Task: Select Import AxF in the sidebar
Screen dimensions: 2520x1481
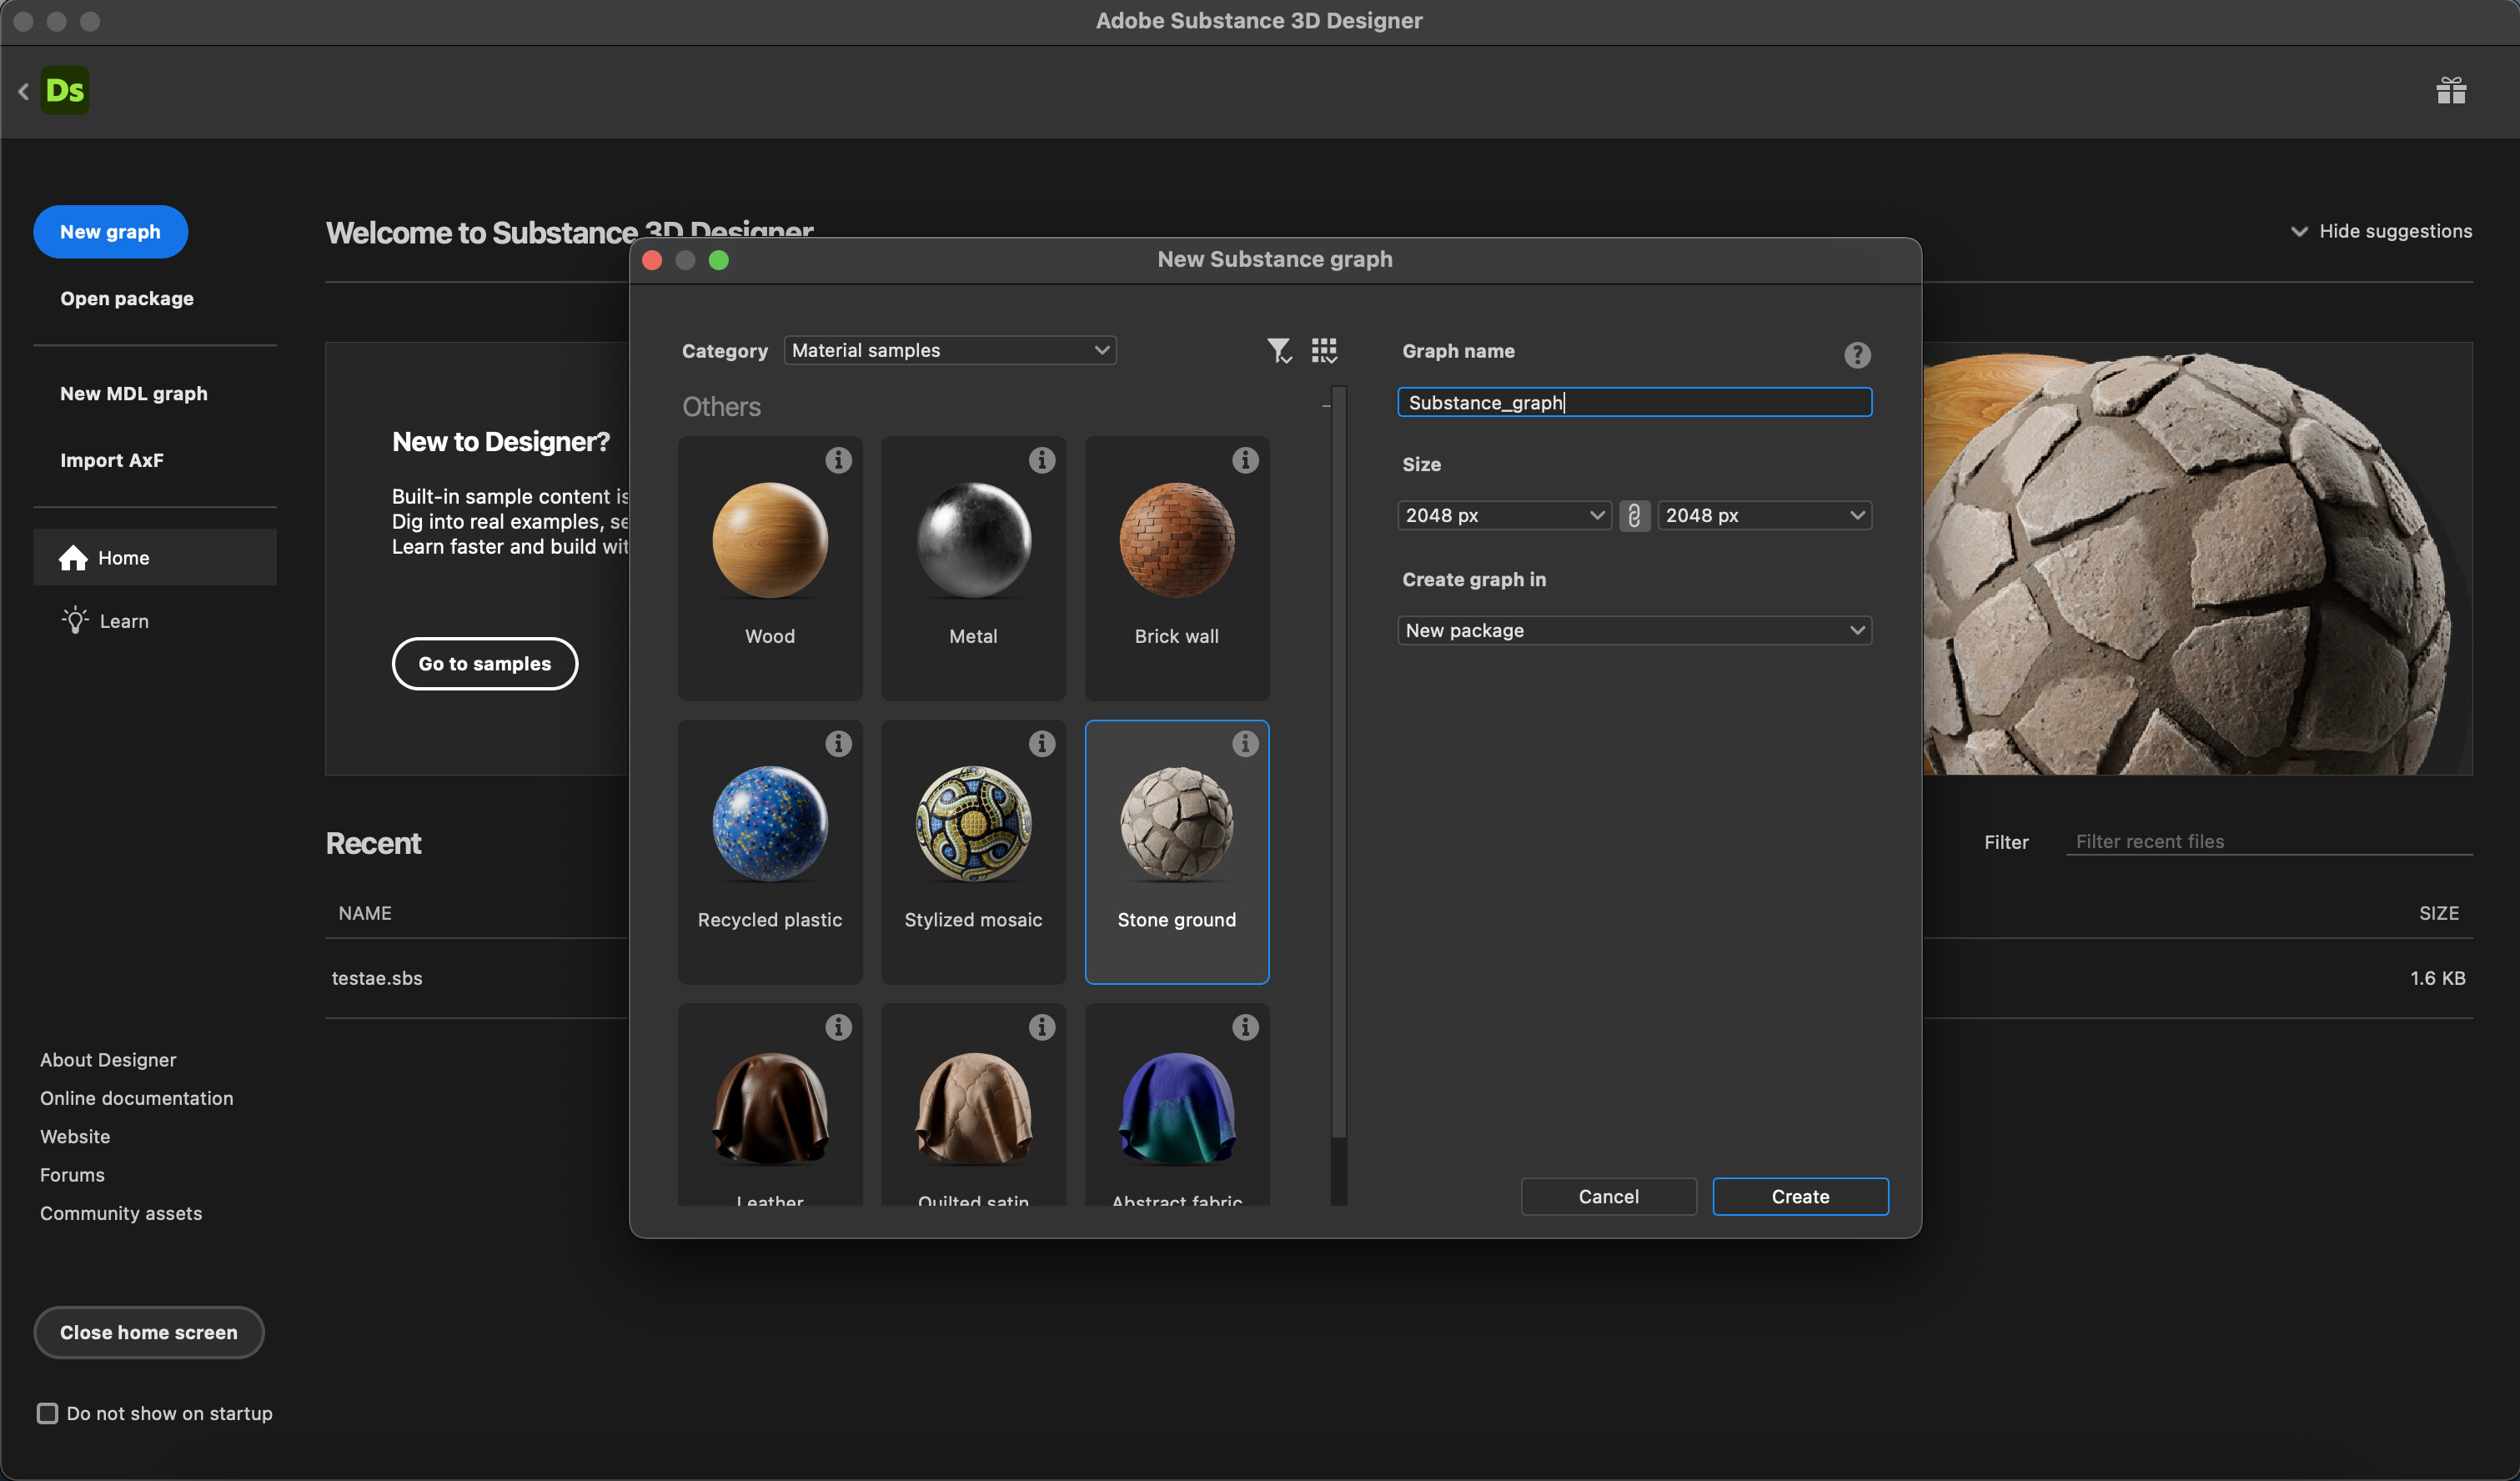Action: [112, 460]
